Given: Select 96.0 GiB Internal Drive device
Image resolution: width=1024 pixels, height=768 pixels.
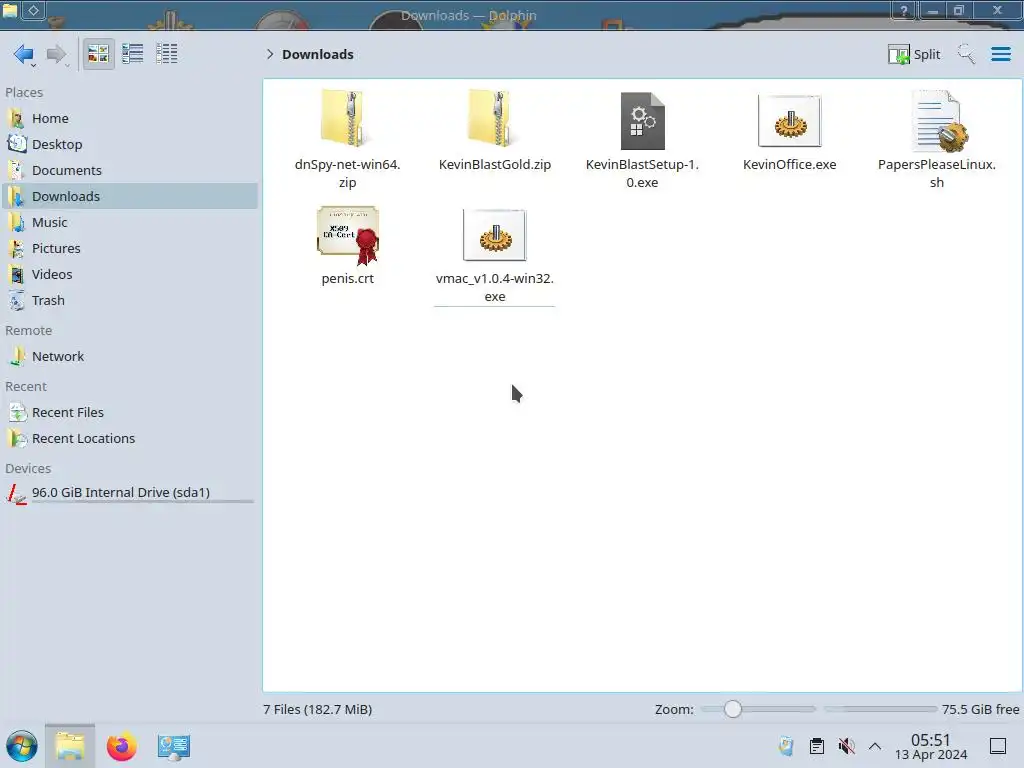Looking at the screenshot, I should (130, 493).
